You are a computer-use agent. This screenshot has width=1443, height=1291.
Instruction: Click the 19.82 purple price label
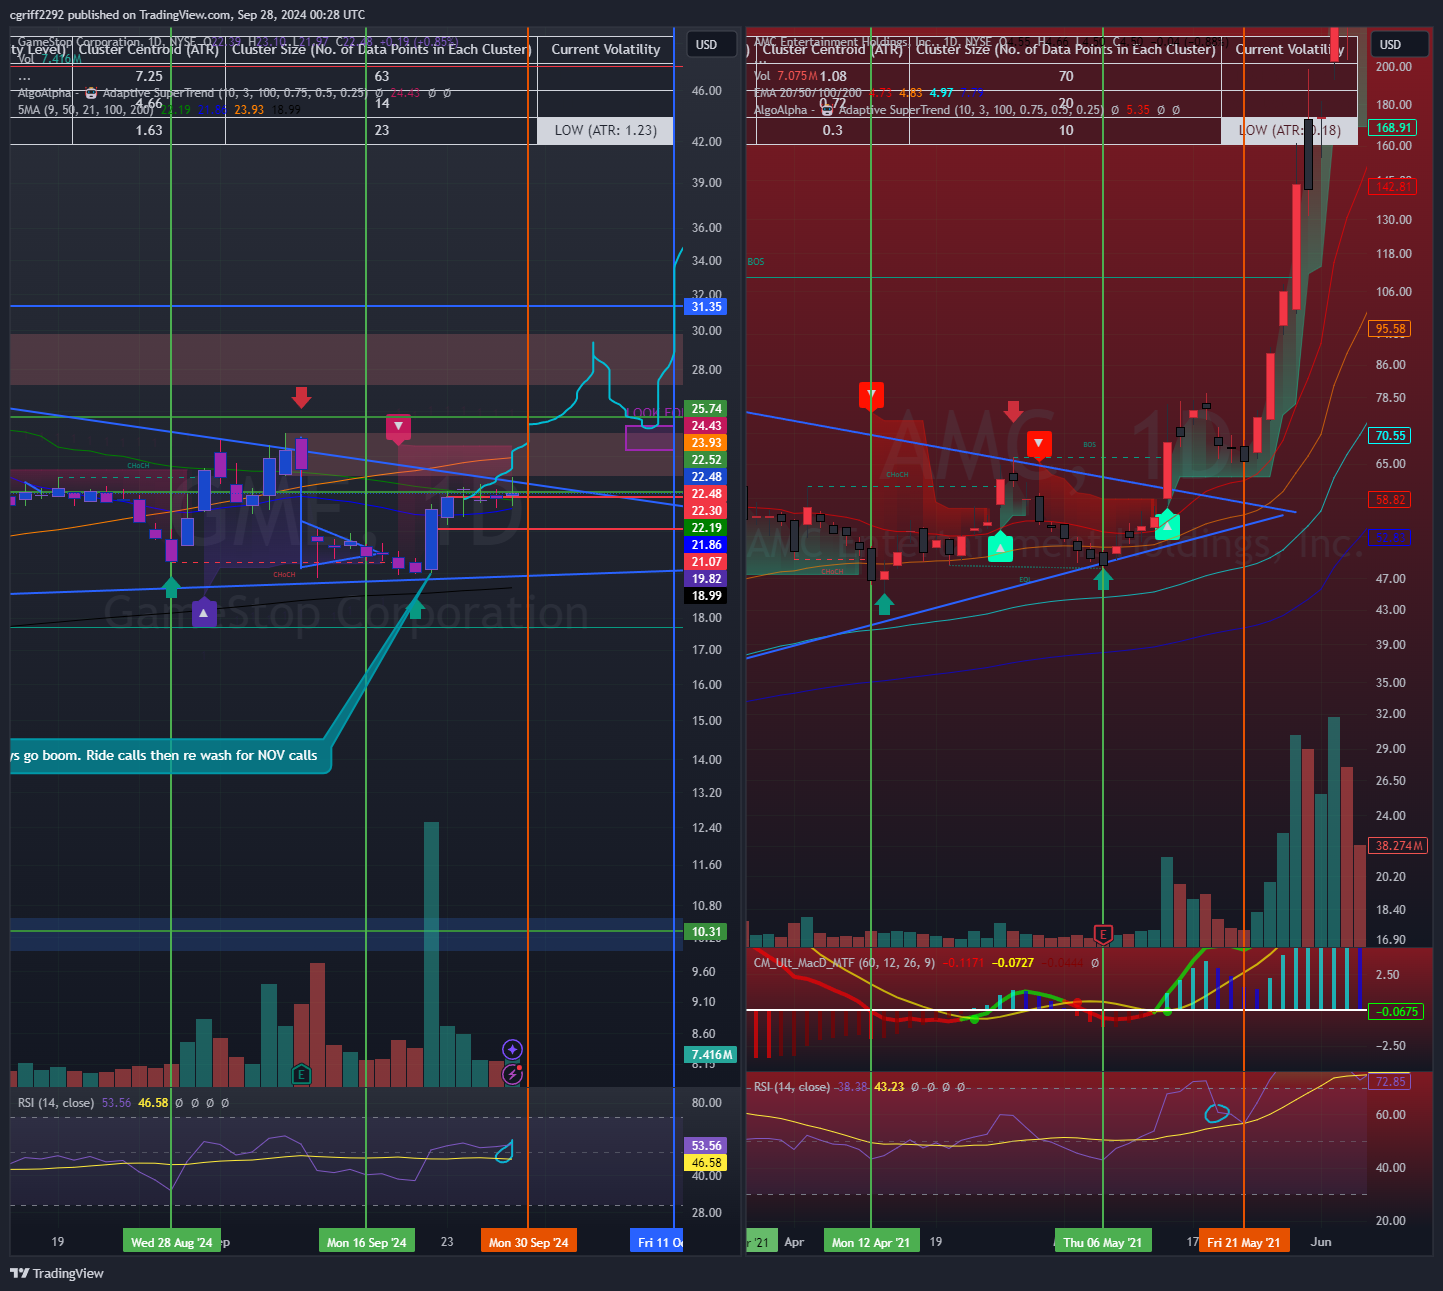coord(707,579)
